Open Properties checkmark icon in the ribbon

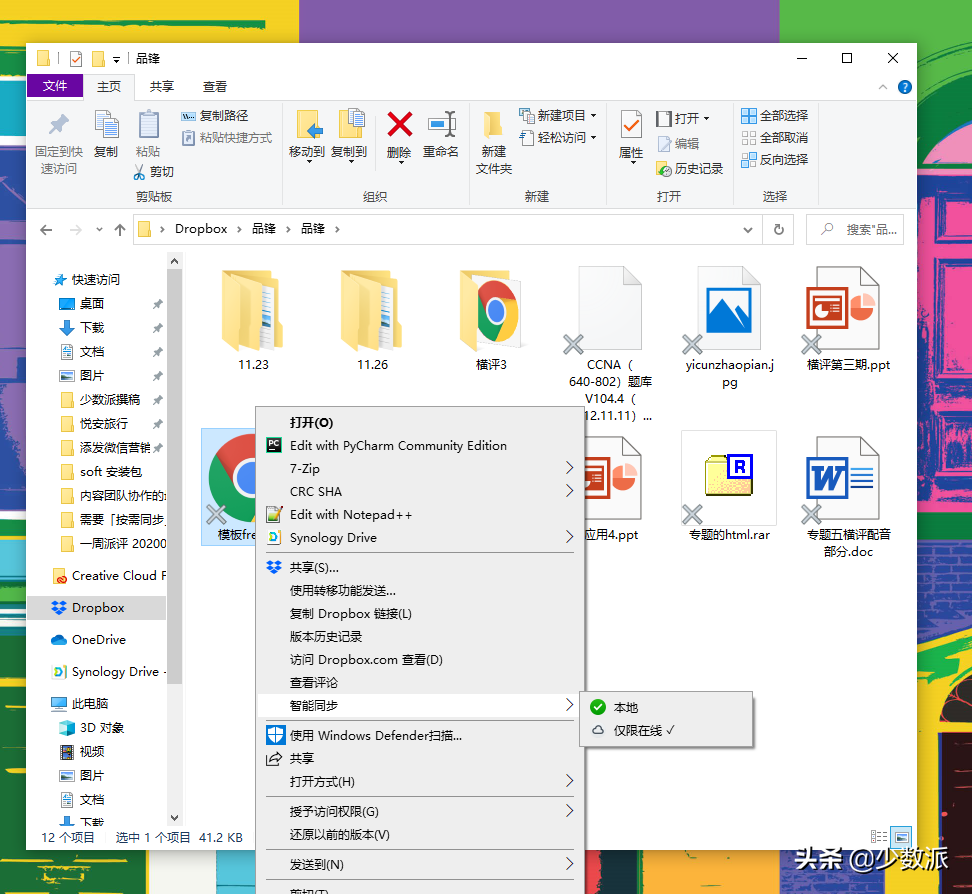click(631, 125)
